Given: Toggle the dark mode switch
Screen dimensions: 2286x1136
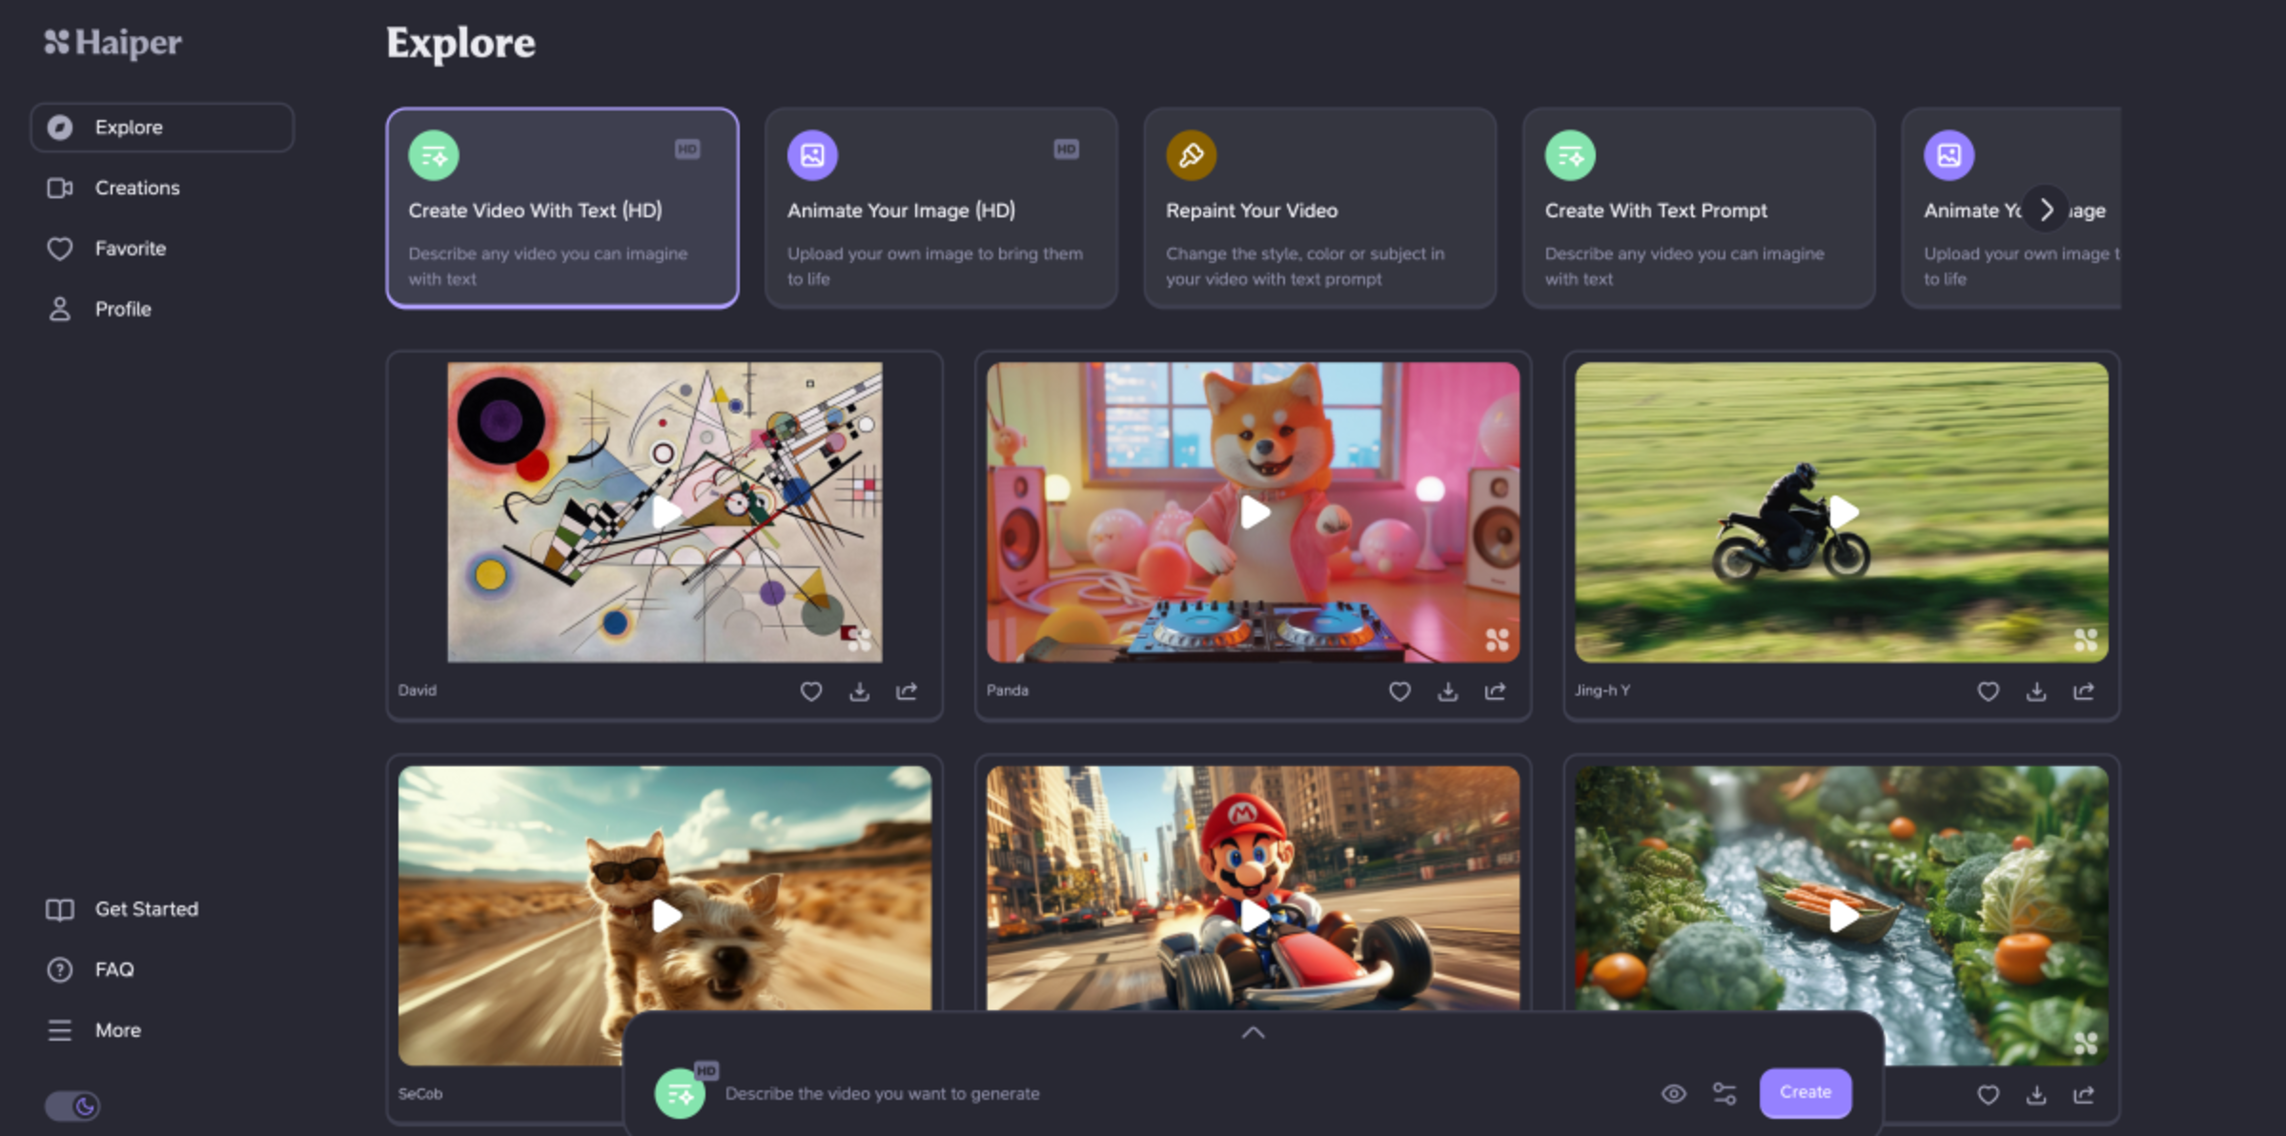Looking at the screenshot, I should pos(73,1106).
